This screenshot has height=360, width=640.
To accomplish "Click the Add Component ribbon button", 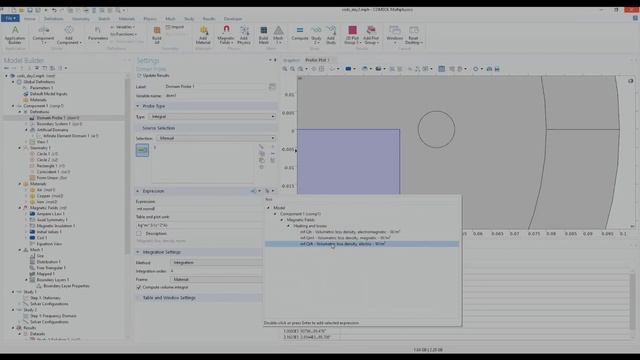I will click(x=69, y=35).
